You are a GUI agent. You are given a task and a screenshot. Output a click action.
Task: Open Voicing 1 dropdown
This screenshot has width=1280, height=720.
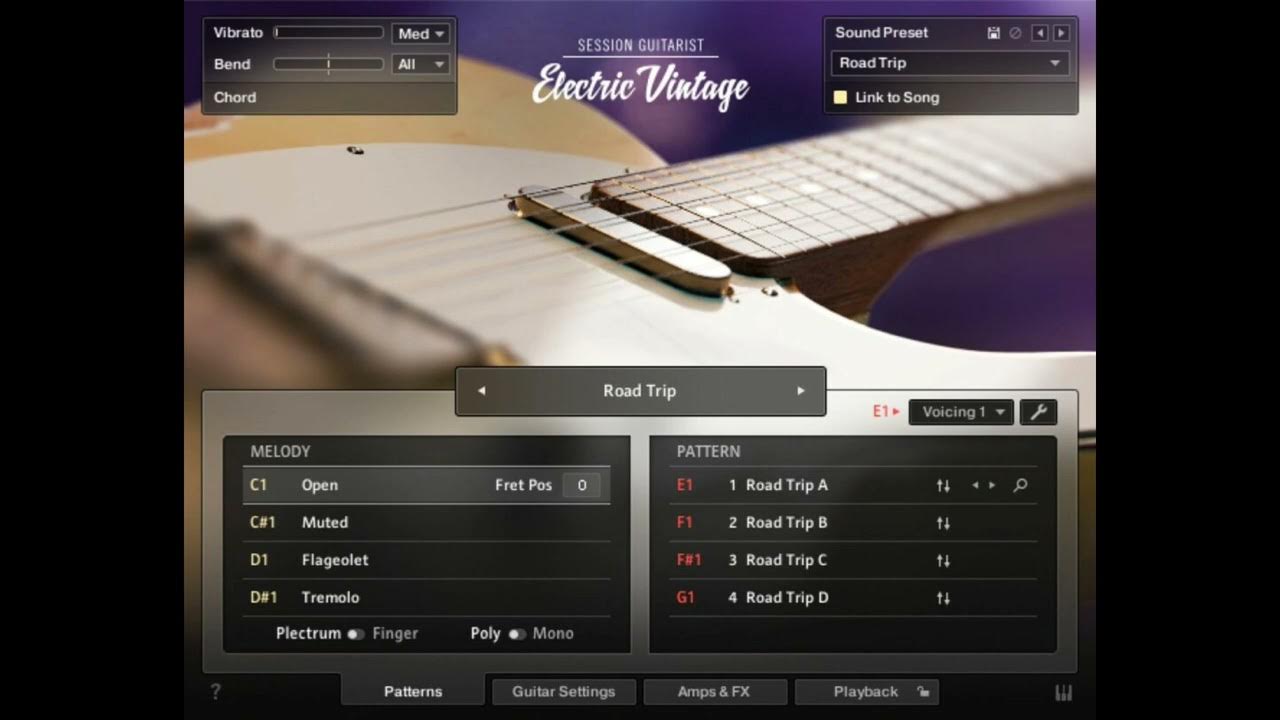pyautogui.click(x=961, y=412)
